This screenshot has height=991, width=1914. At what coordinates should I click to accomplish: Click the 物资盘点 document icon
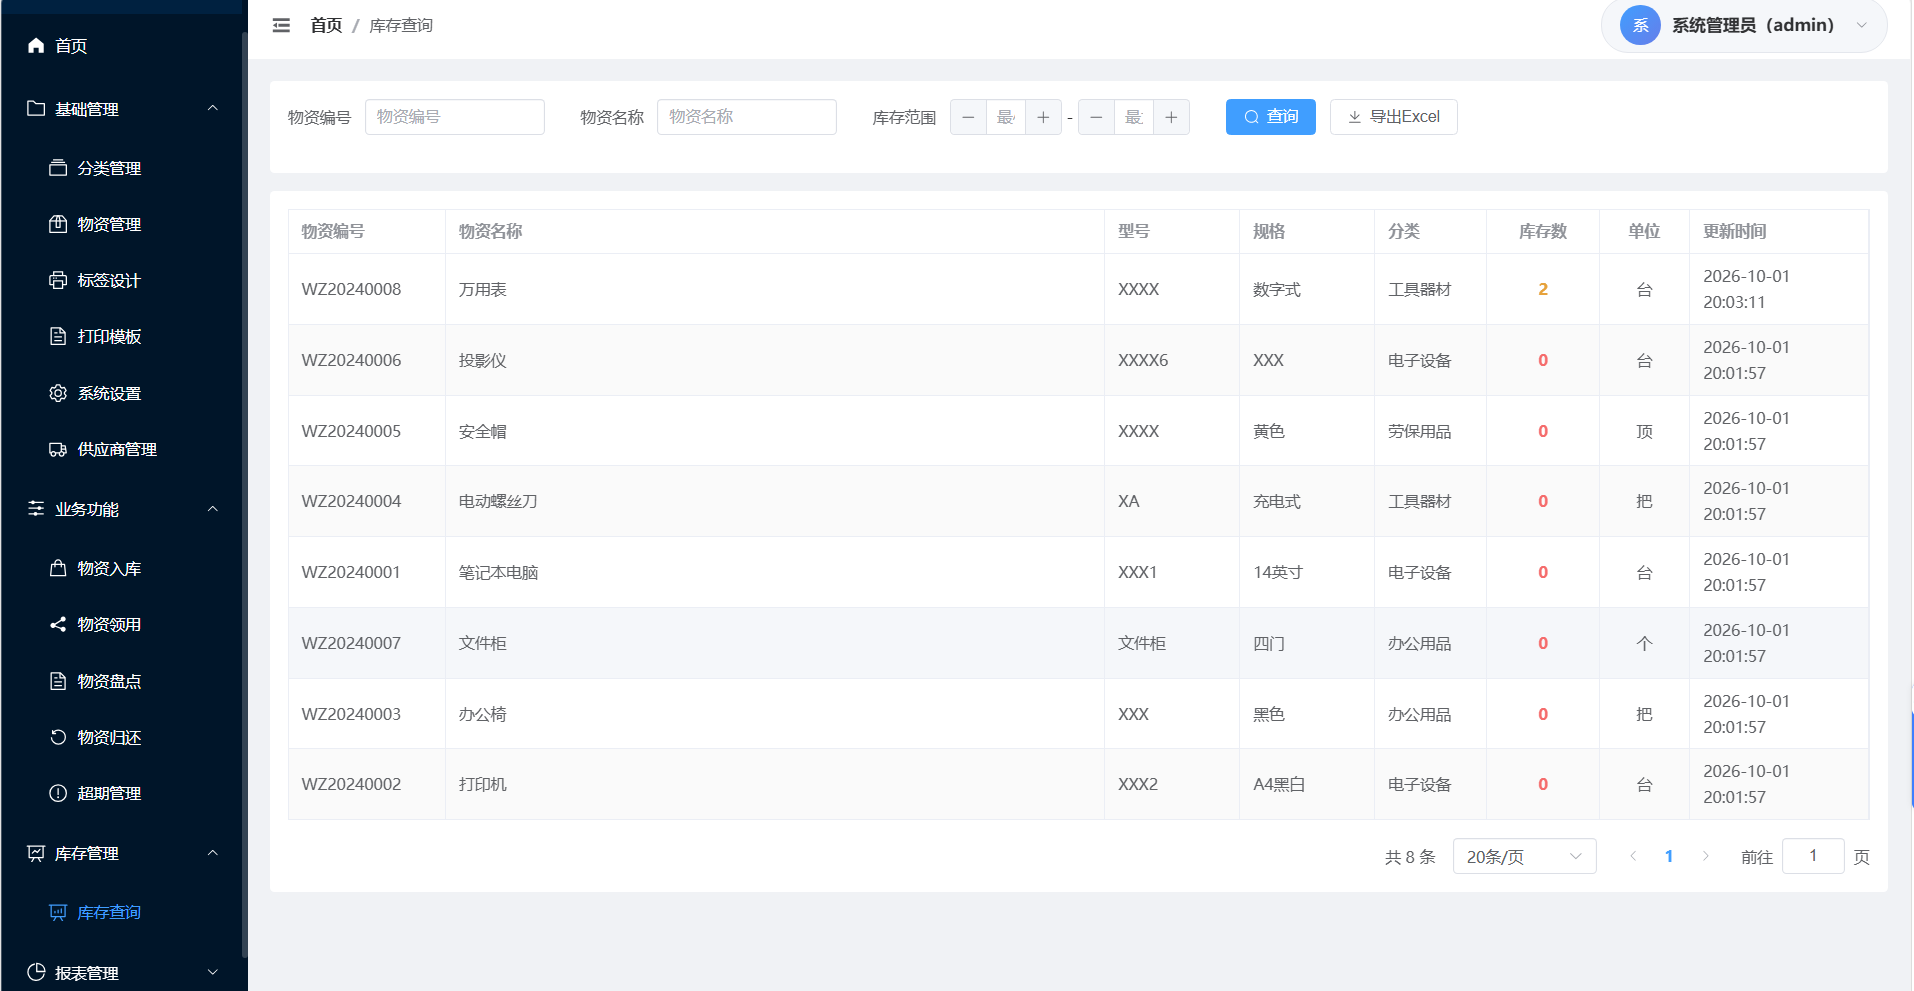(58, 681)
